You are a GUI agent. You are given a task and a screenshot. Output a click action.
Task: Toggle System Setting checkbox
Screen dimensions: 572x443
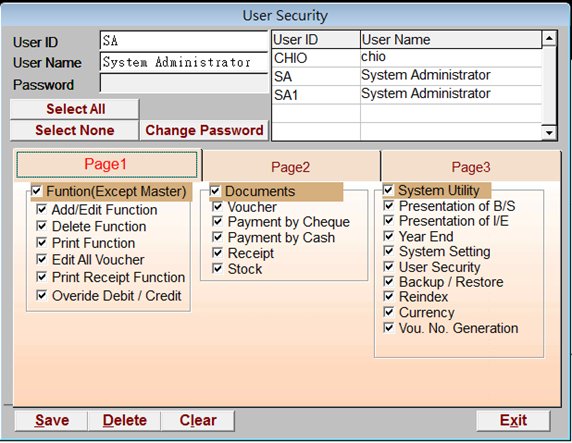(x=389, y=251)
